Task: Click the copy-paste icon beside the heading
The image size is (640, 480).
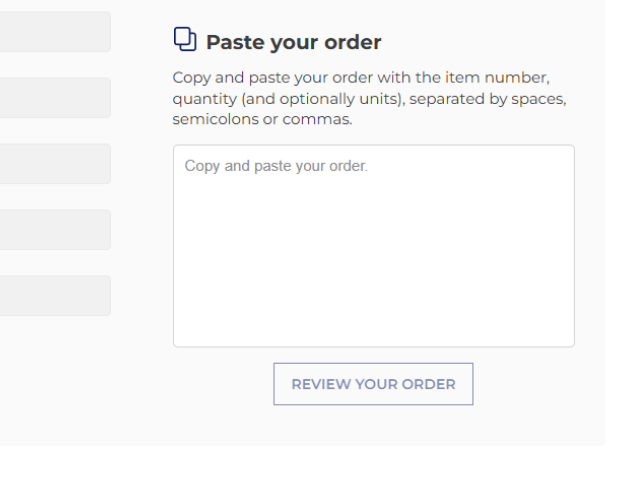Action: [x=184, y=40]
